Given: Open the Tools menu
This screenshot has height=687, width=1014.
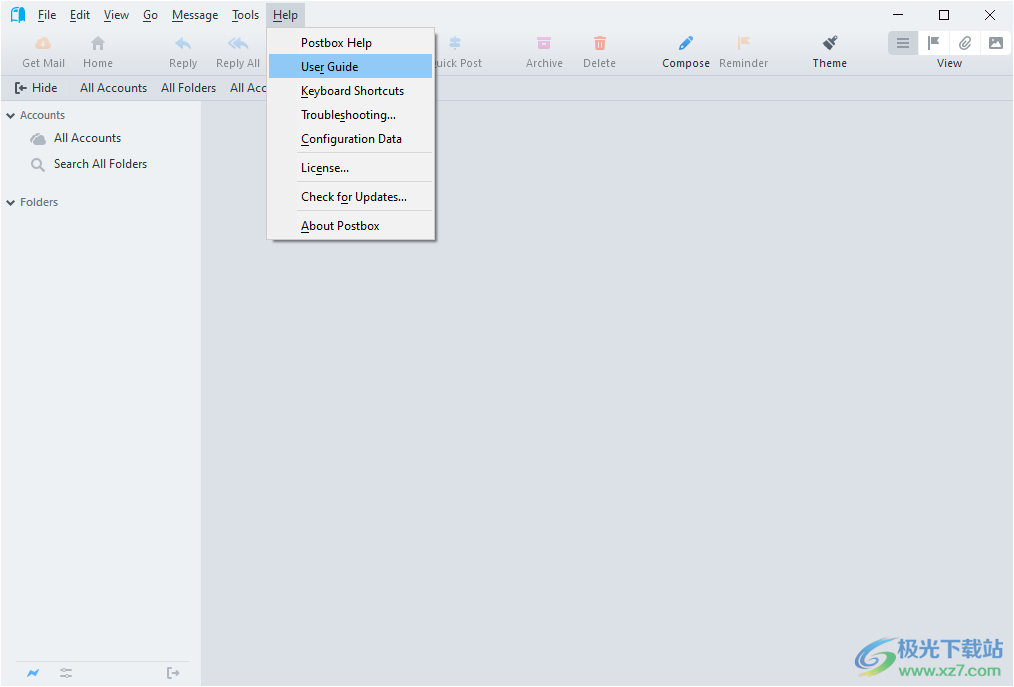Looking at the screenshot, I should point(245,15).
